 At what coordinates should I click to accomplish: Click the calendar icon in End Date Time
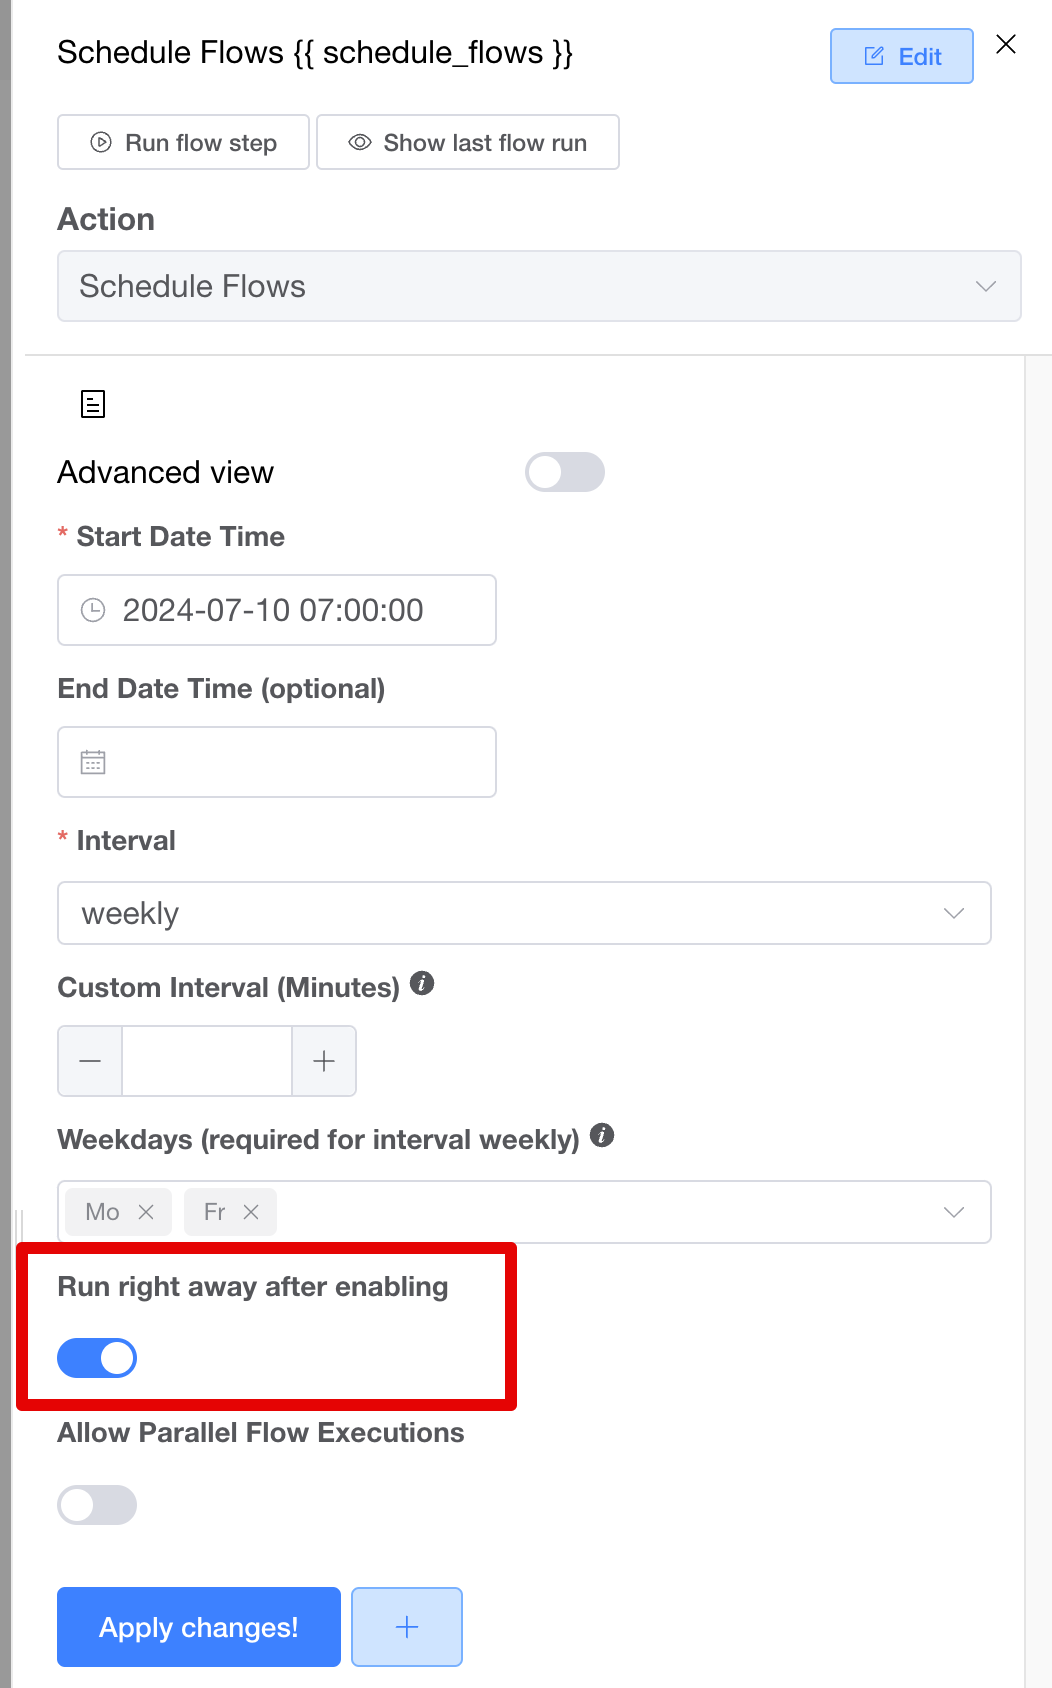93,762
